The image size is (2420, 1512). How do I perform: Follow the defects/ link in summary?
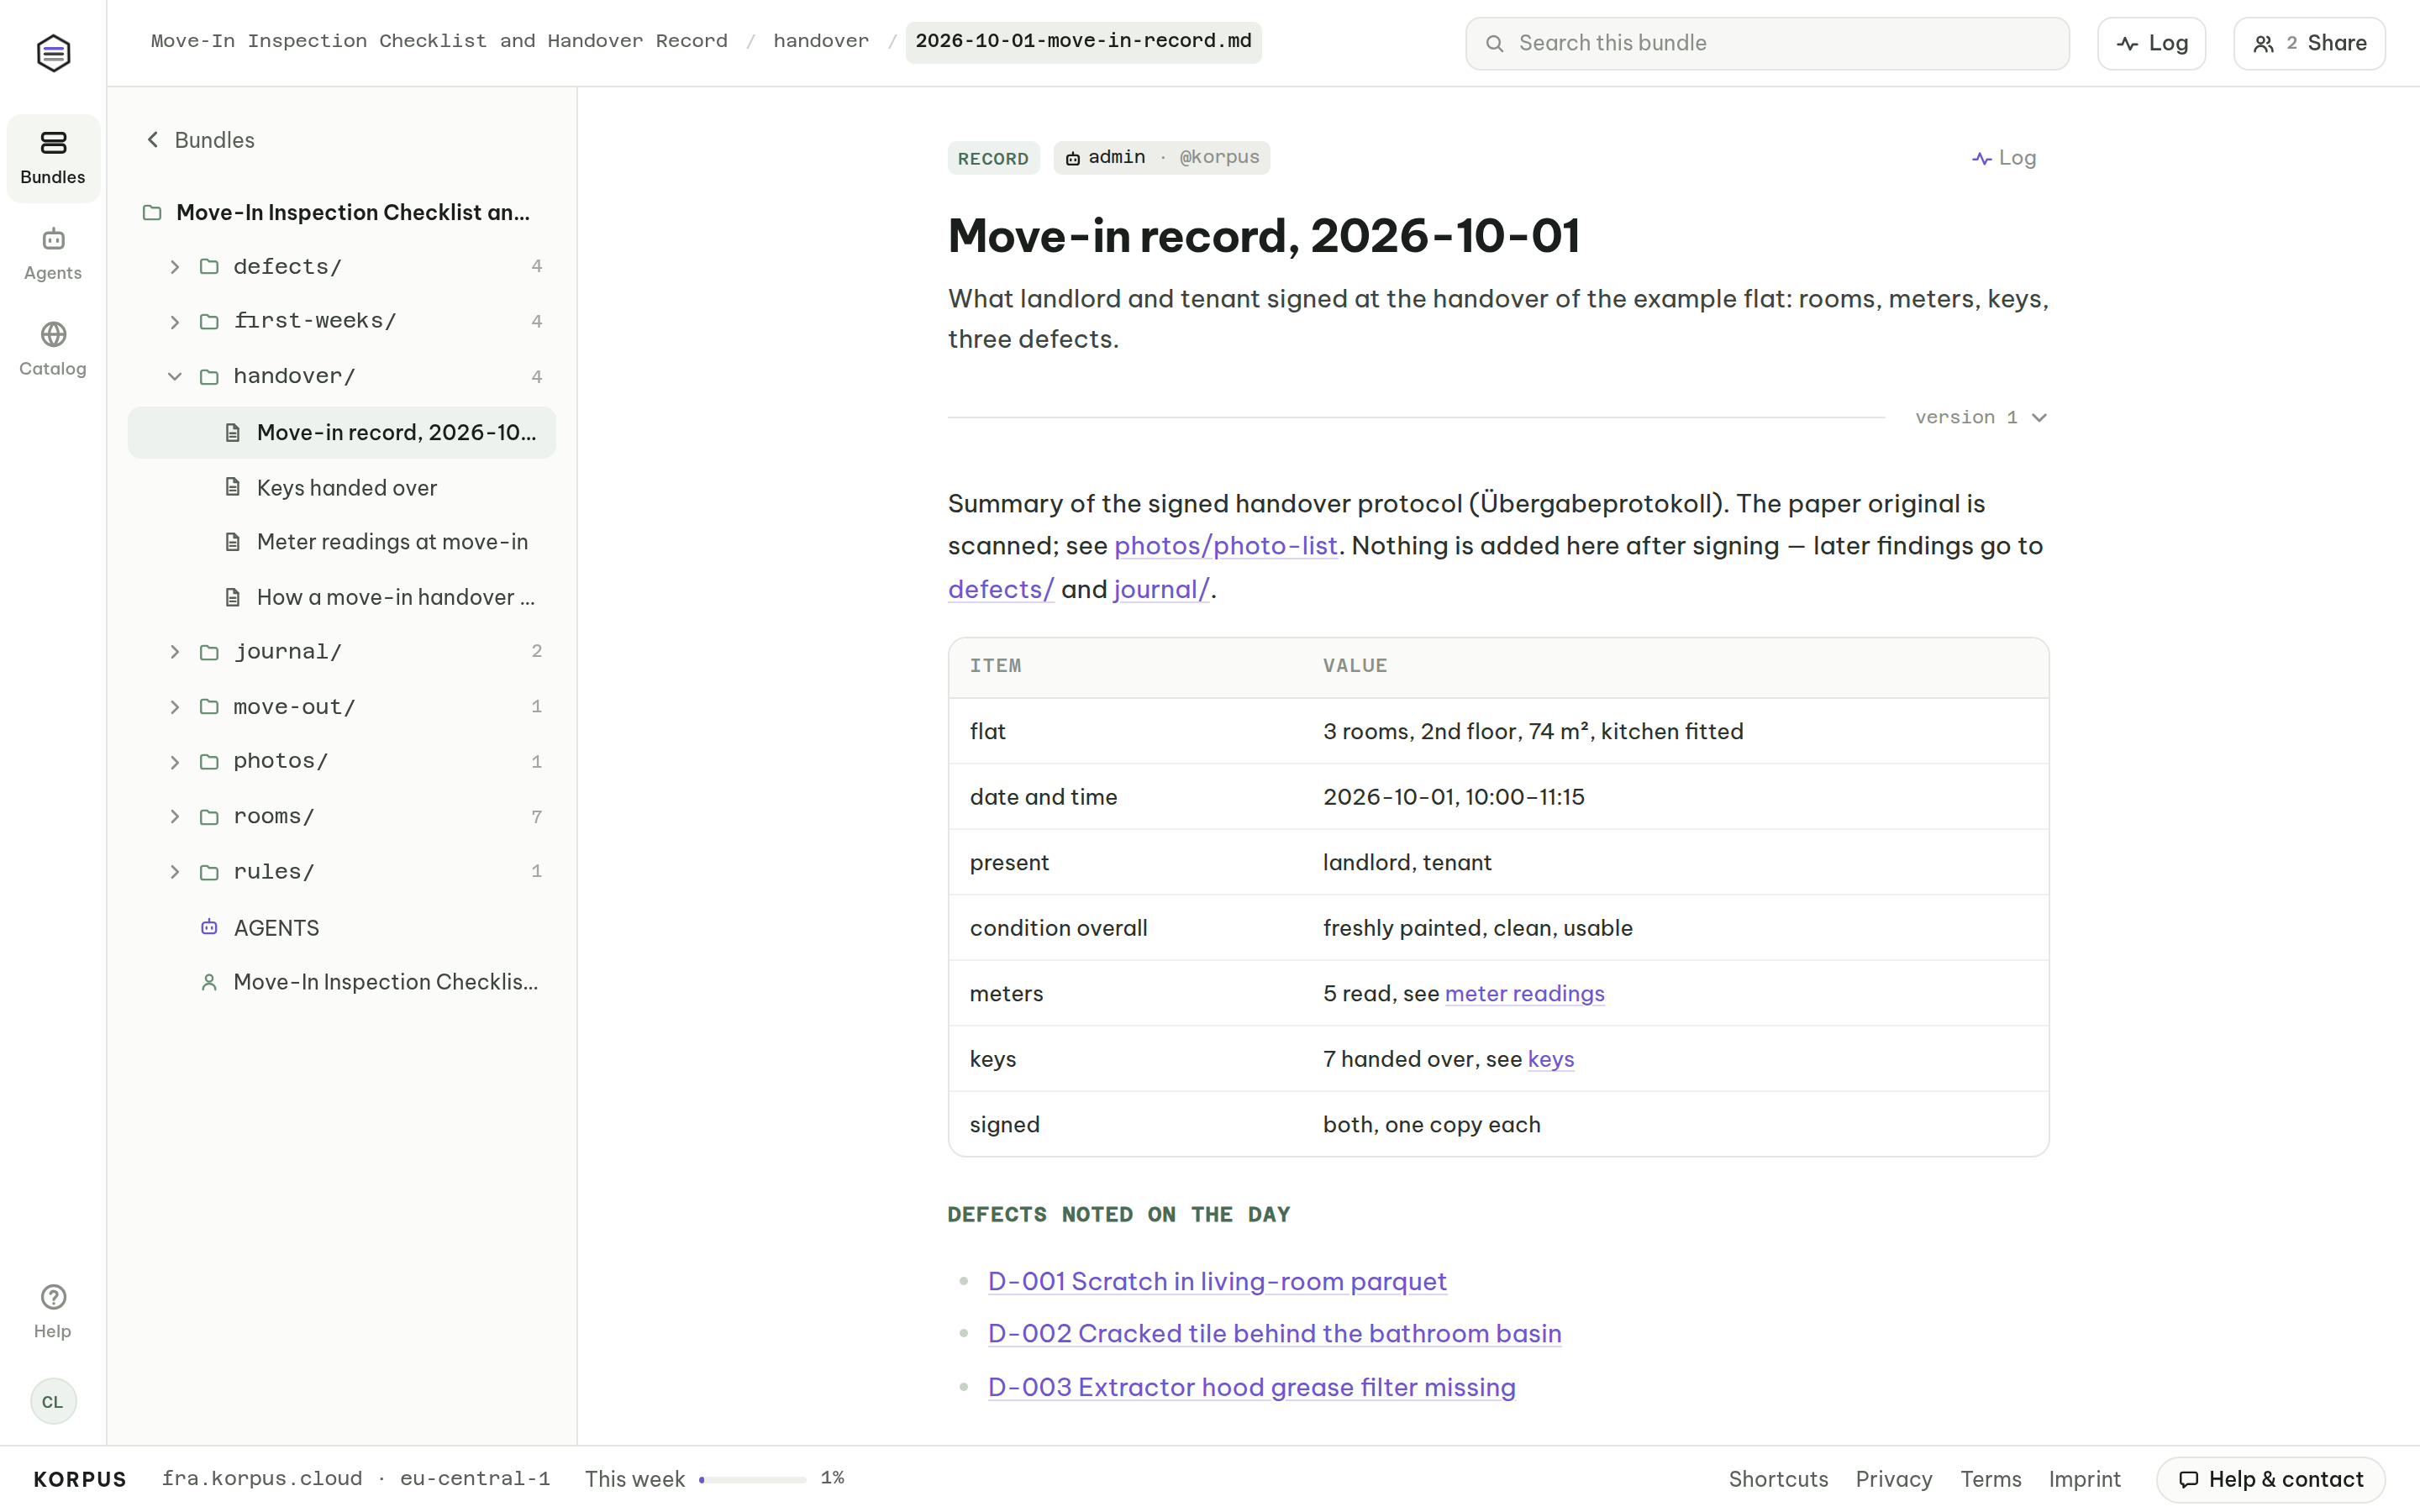(x=1001, y=589)
